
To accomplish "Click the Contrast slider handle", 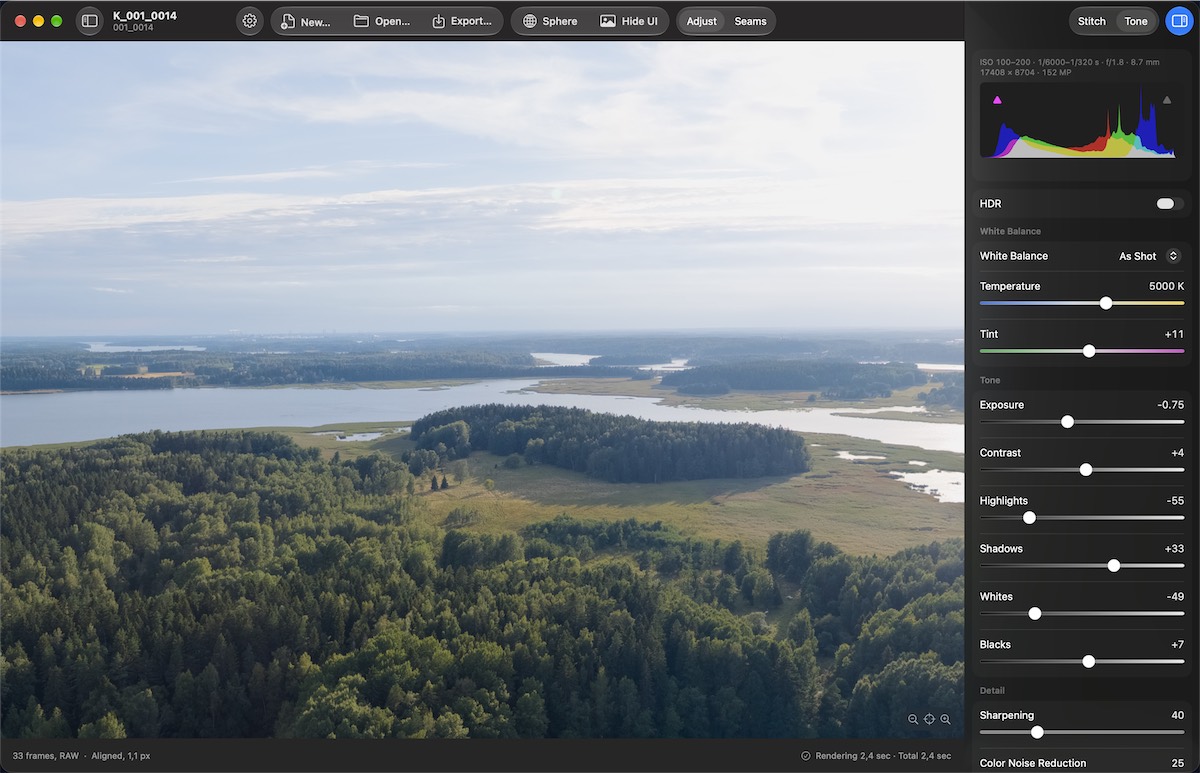I will coord(1086,470).
